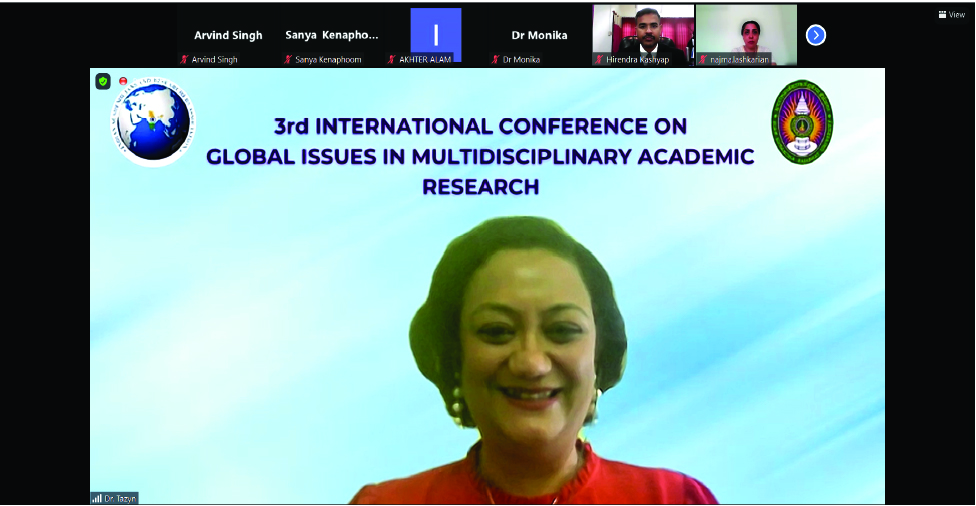The height and width of the screenshot is (506, 976).
Task: Click the red recording indicator icon
Action: [124, 80]
